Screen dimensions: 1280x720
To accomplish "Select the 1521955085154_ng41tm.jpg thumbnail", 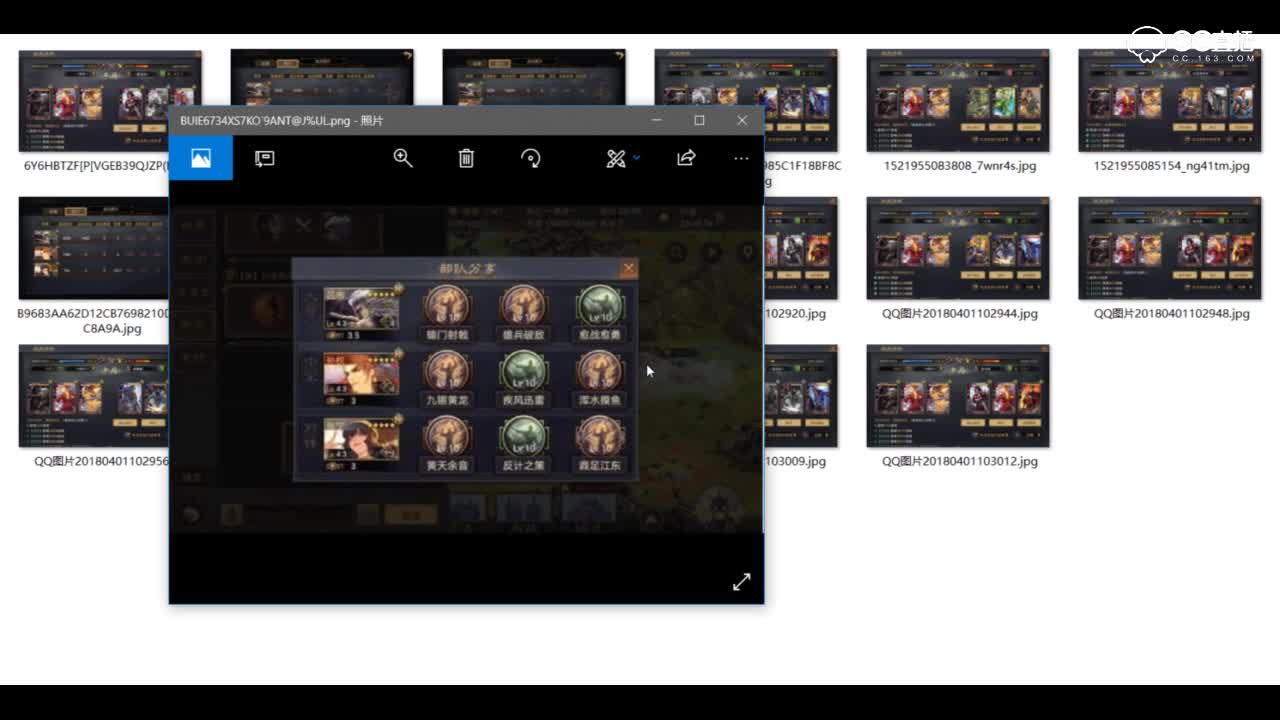I will pos(1170,101).
